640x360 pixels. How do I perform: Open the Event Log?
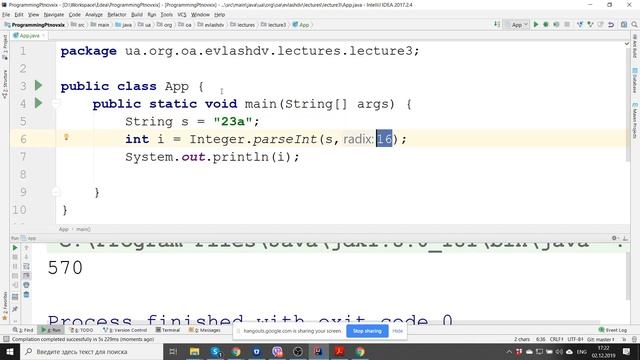pos(613,330)
